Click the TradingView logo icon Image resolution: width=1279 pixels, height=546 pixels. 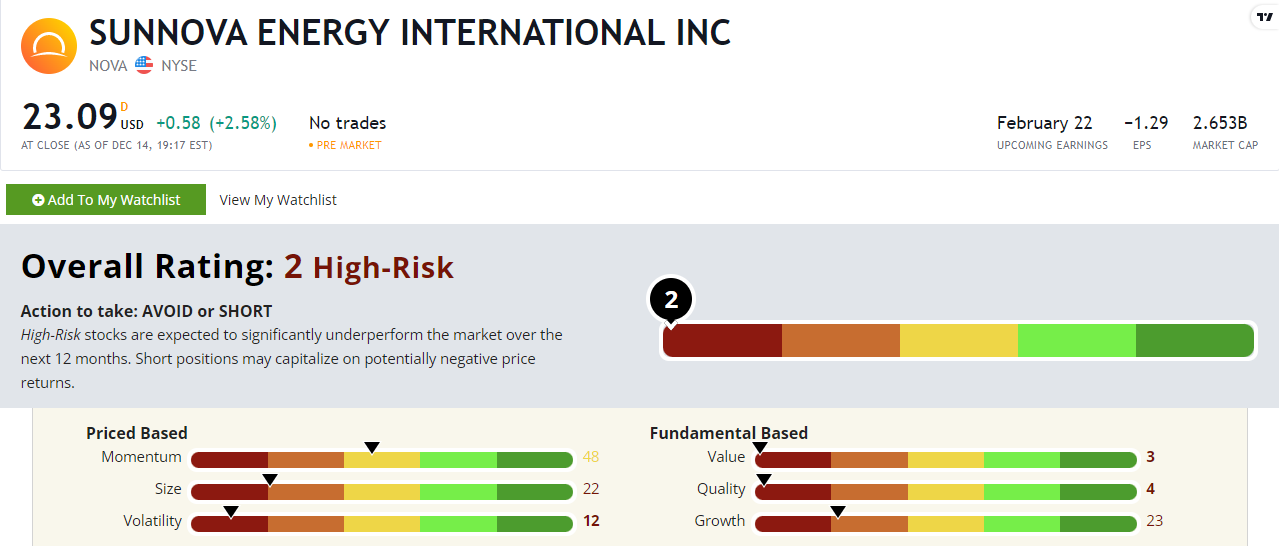pyautogui.click(x=1264, y=17)
